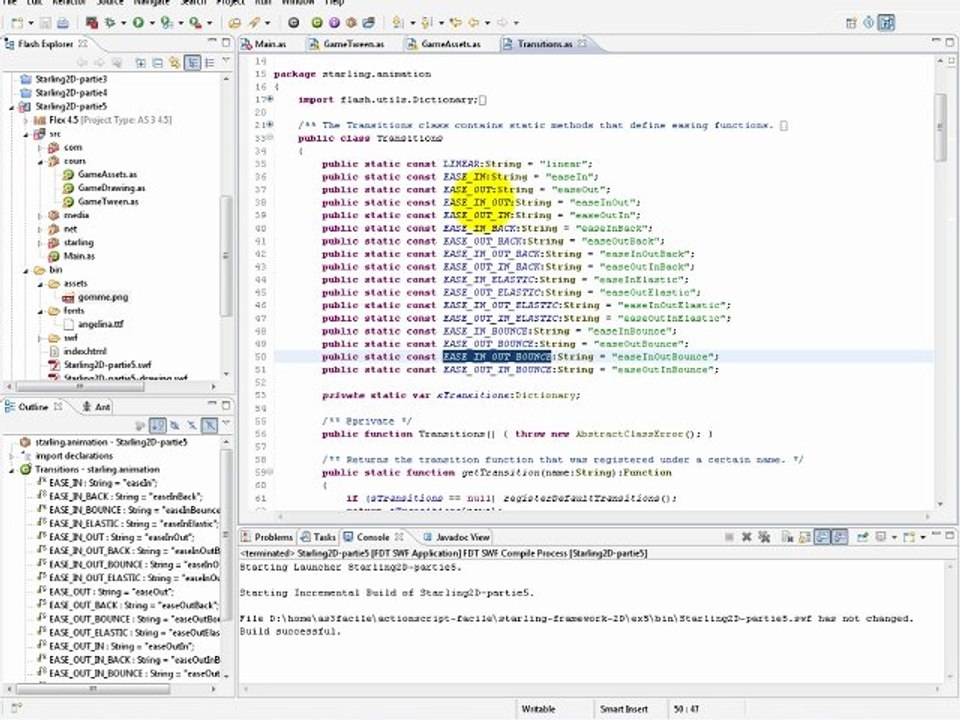The width and height of the screenshot is (960, 720).
Task: Open Display Selected Console dropdown arrow
Action: (894, 538)
